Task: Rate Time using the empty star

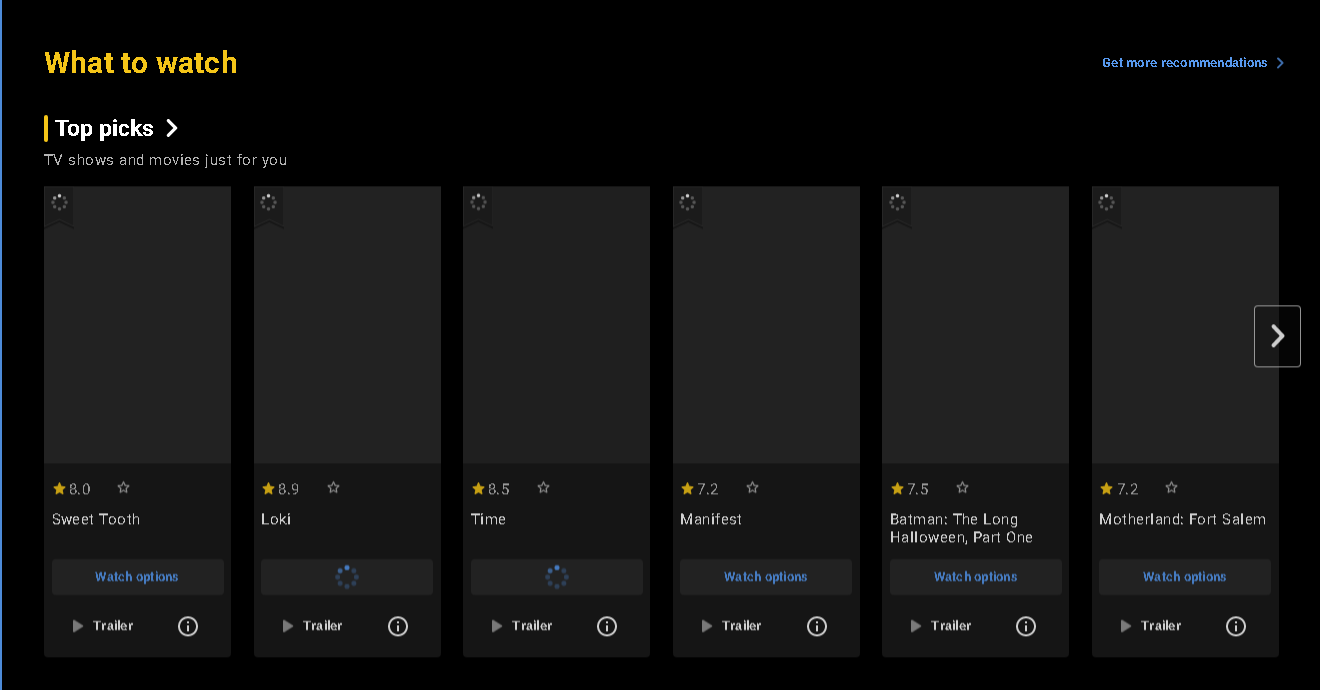Action: click(x=543, y=488)
